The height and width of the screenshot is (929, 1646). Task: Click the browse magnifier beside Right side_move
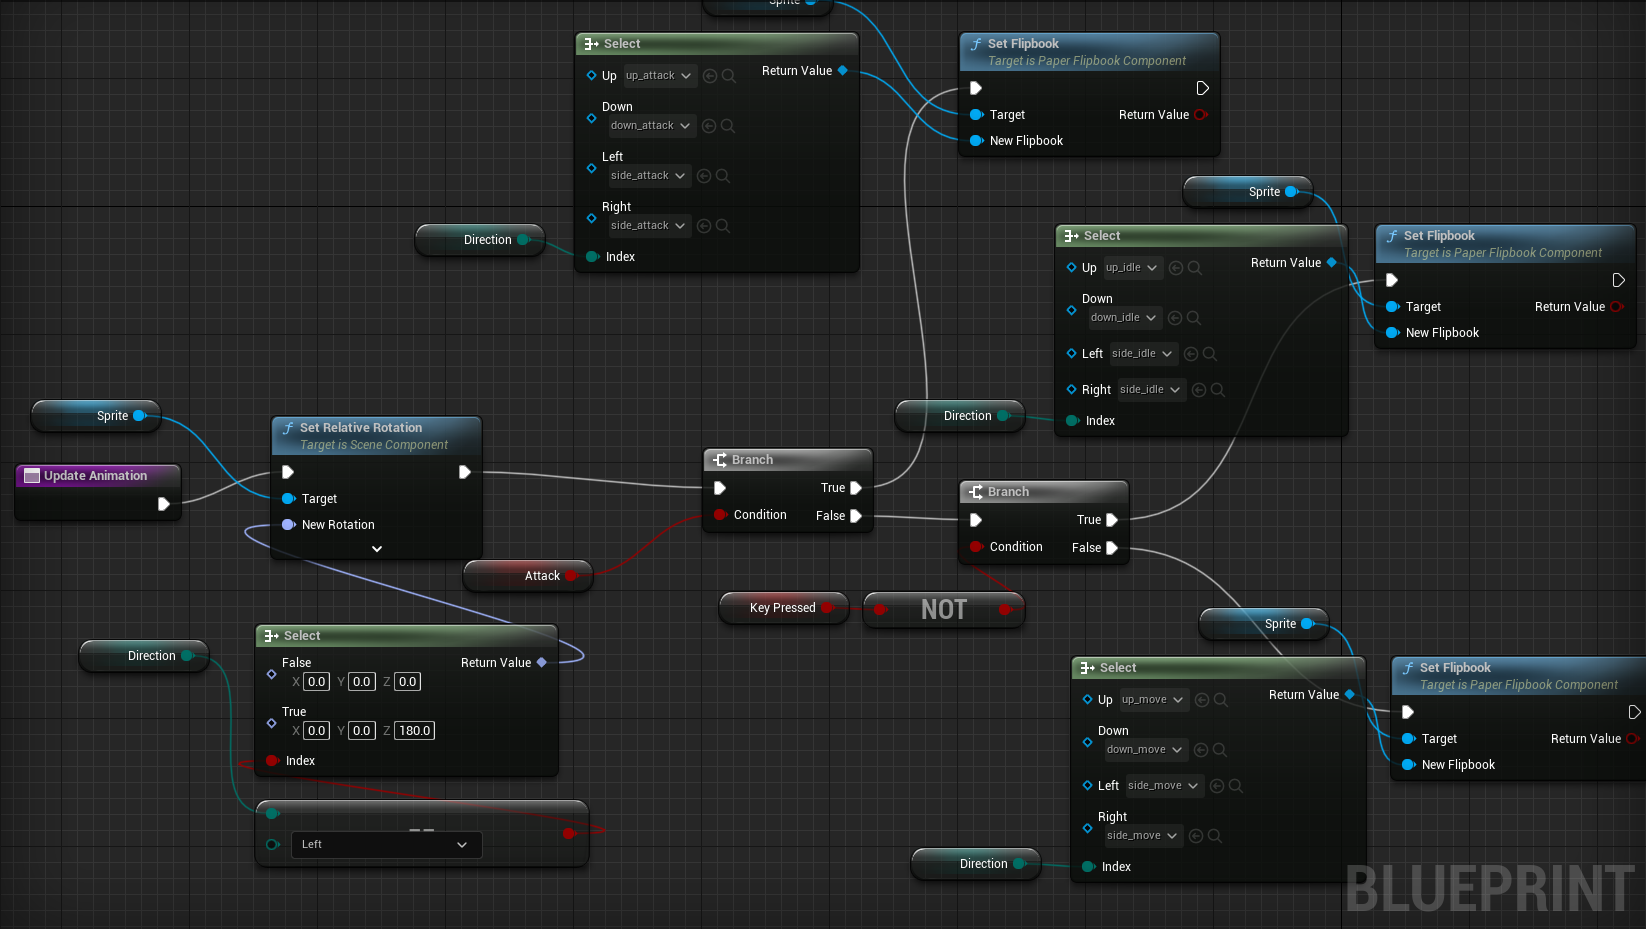point(1215,836)
